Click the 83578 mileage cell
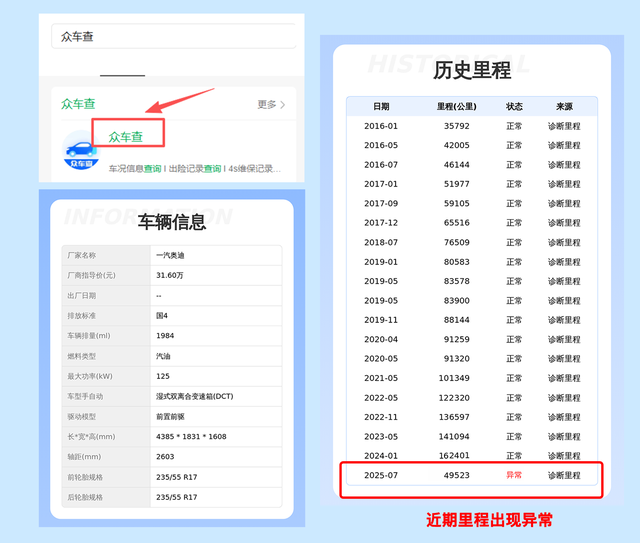The width and height of the screenshot is (640, 543). (457, 281)
